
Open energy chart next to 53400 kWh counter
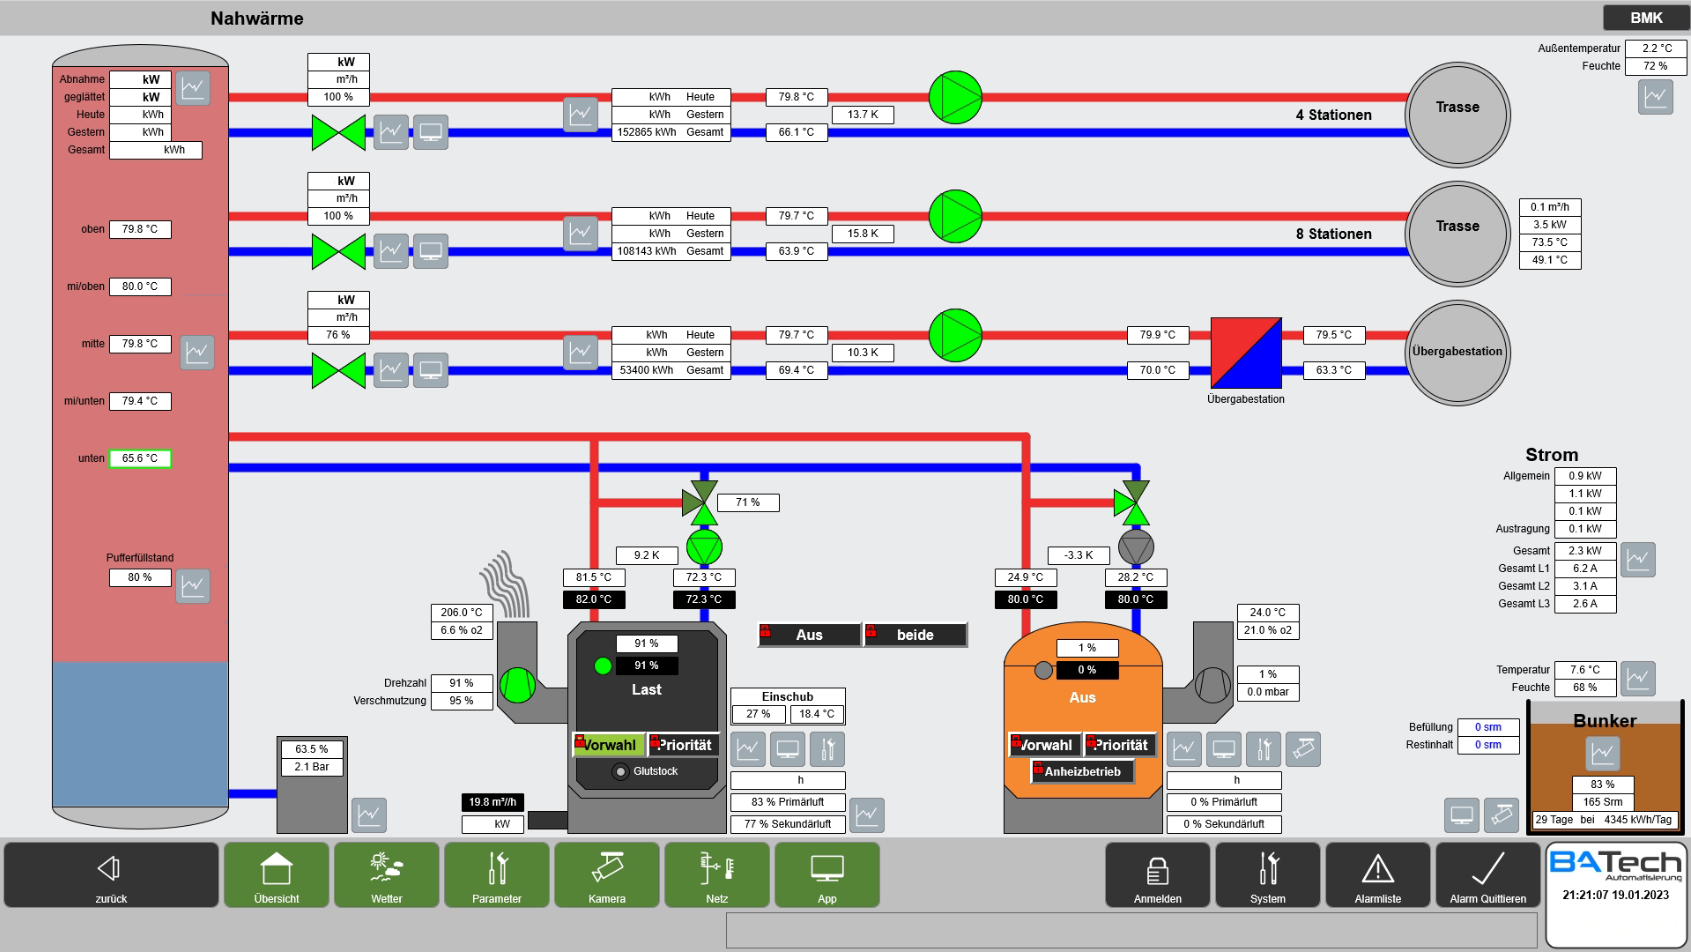[x=581, y=352]
